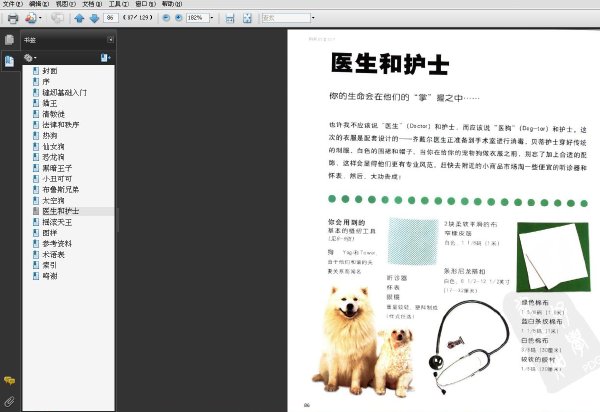Viewport: 600px width, 412px height.
Task: Go to next page with blue down arrow
Action: (x=94, y=18)
